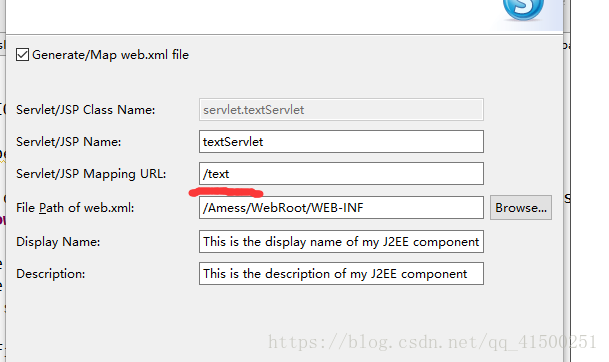Click the blue S servlet wizard icon
The image size is (609, 362).
523,9
